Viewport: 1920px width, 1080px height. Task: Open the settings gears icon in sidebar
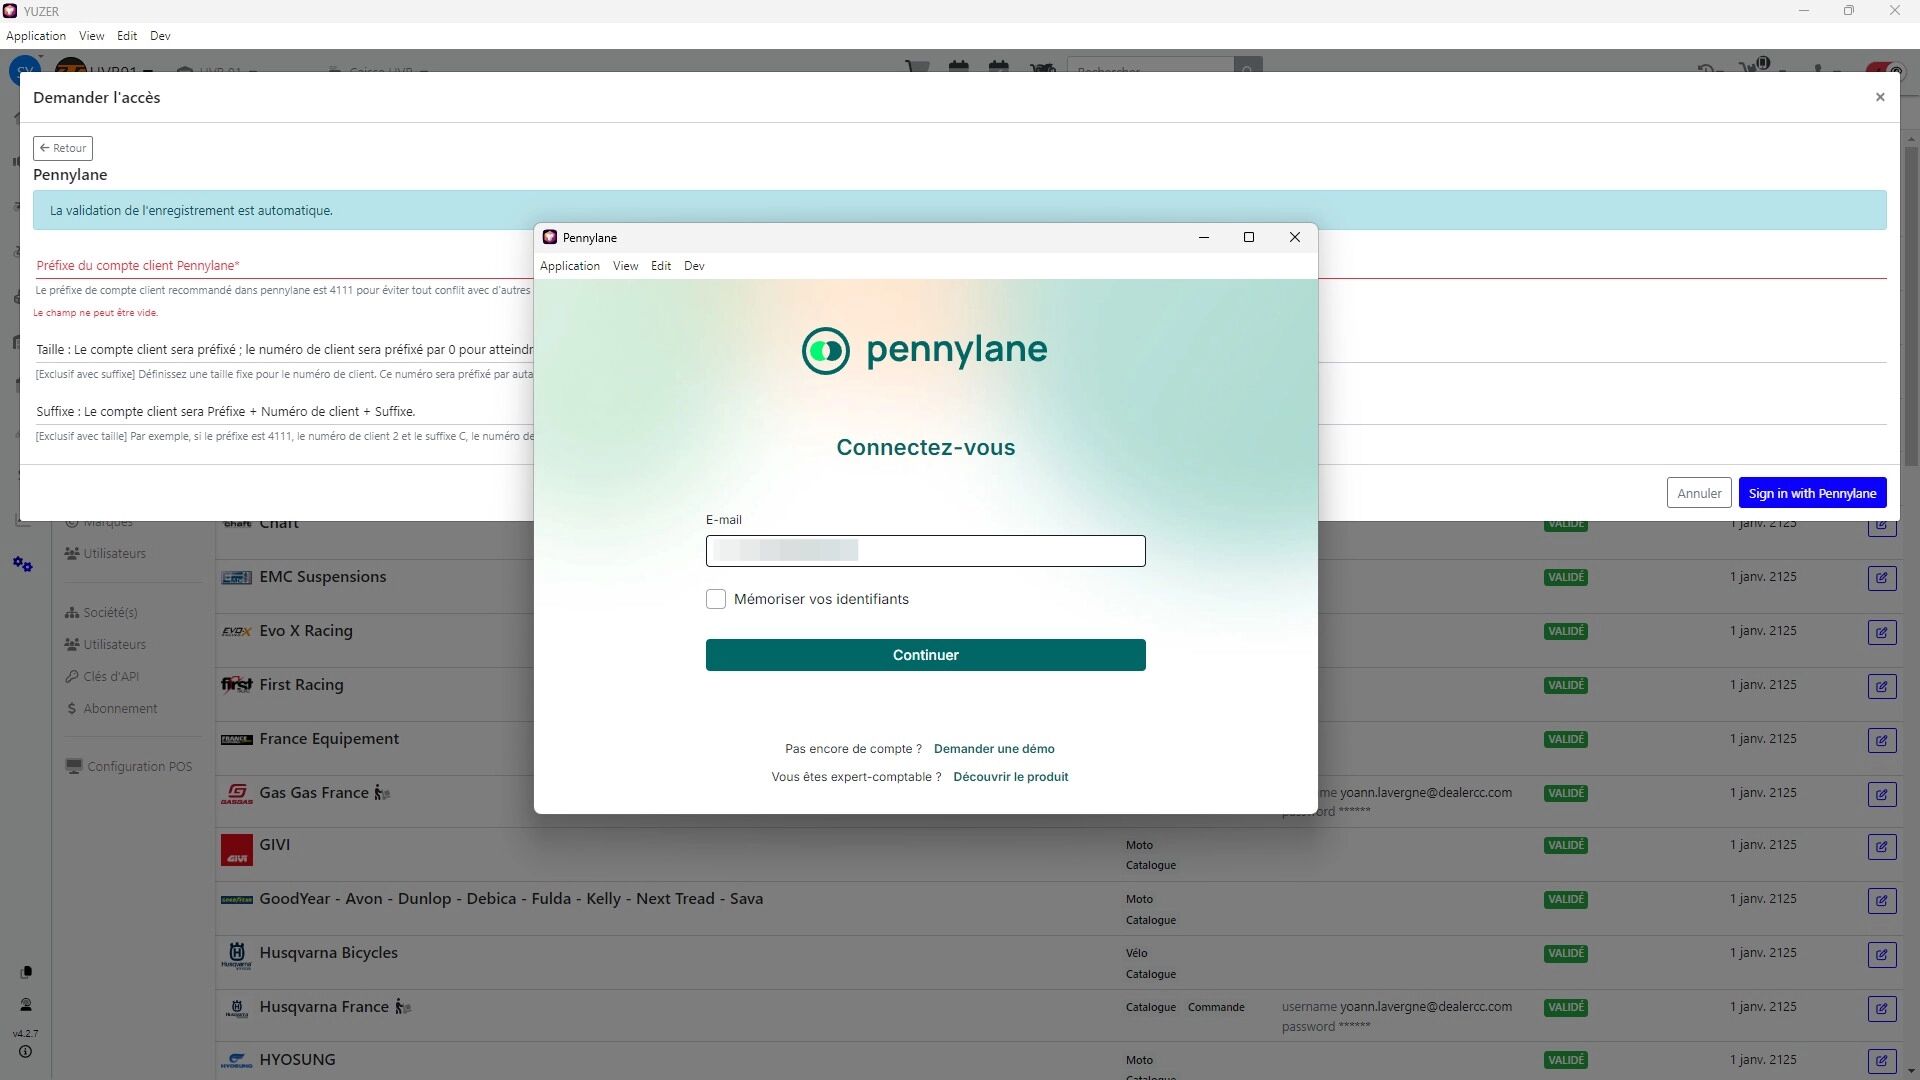tap(23, 565)
